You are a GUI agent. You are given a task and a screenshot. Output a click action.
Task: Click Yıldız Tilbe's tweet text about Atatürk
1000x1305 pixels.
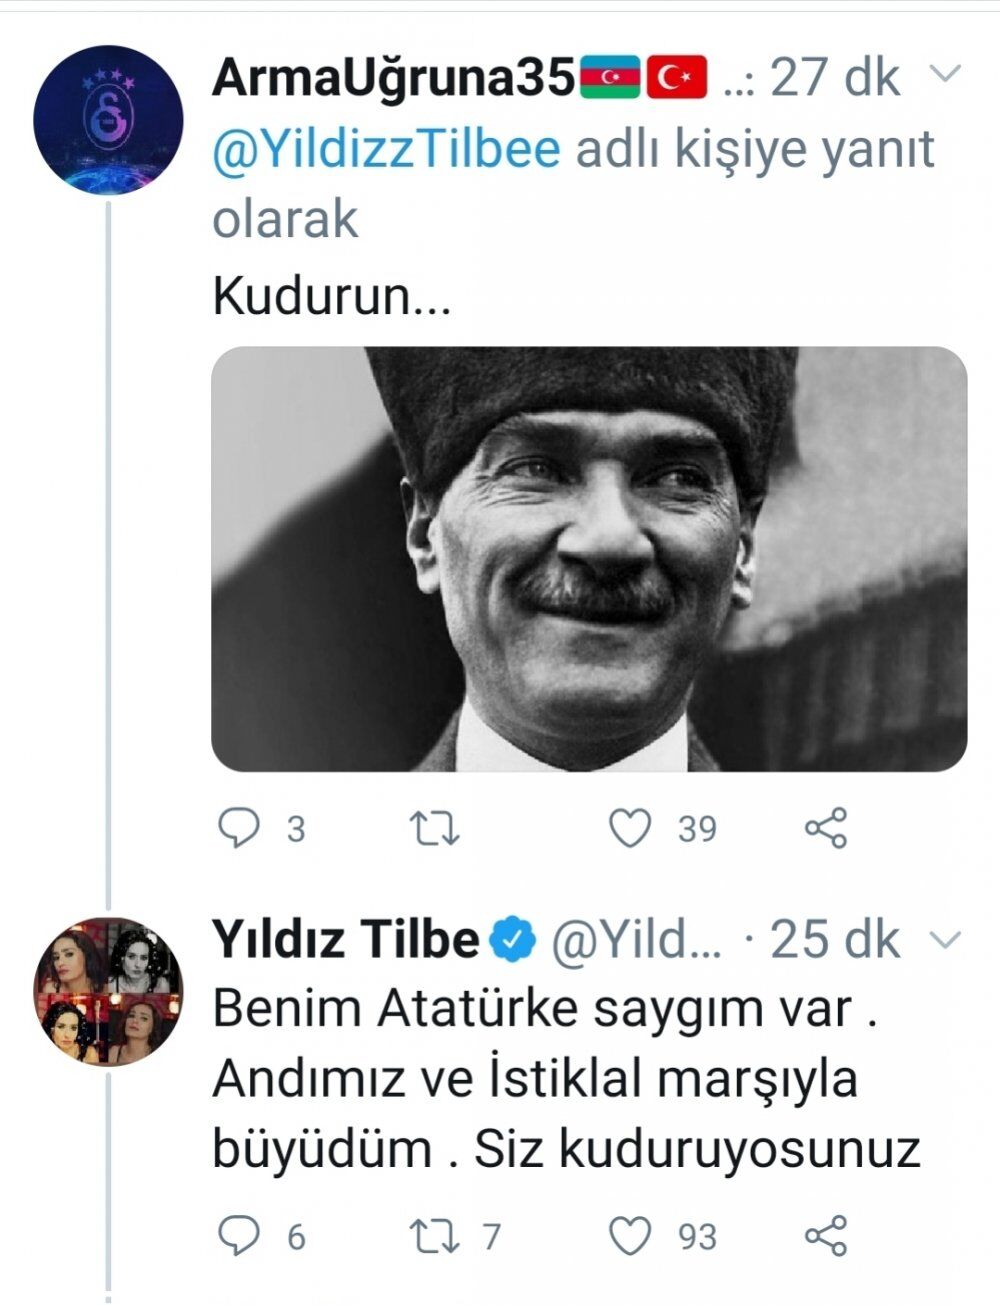click(565, 1080)
